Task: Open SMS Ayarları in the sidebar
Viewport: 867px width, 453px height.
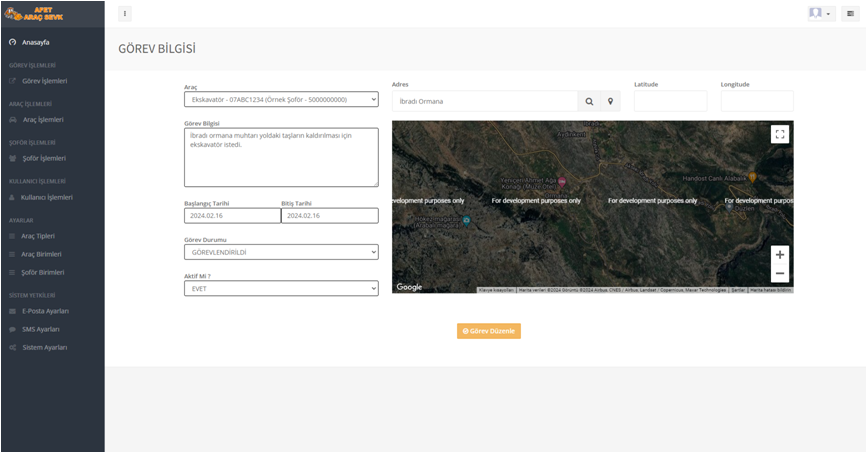Action: [41, 329]
